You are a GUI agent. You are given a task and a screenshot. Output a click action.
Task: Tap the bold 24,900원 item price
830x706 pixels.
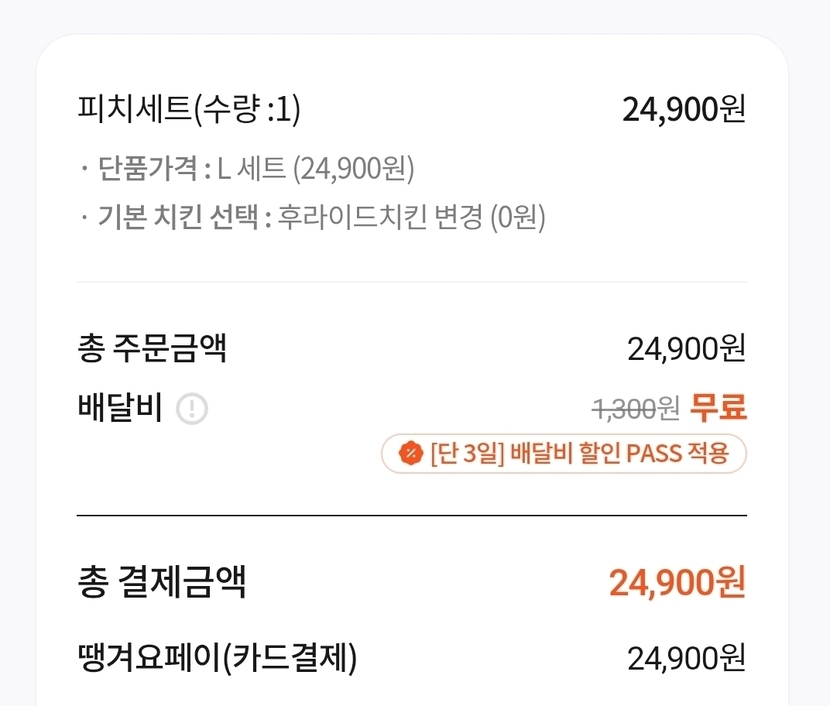click(684, 109)
